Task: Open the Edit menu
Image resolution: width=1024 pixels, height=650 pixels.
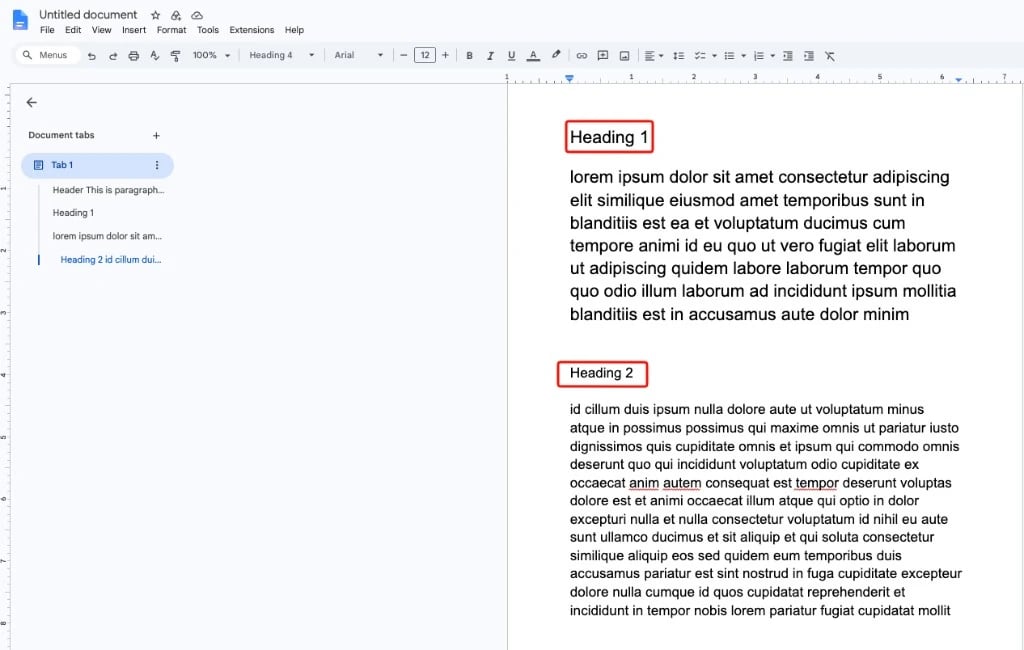Action: coord(73,30)
